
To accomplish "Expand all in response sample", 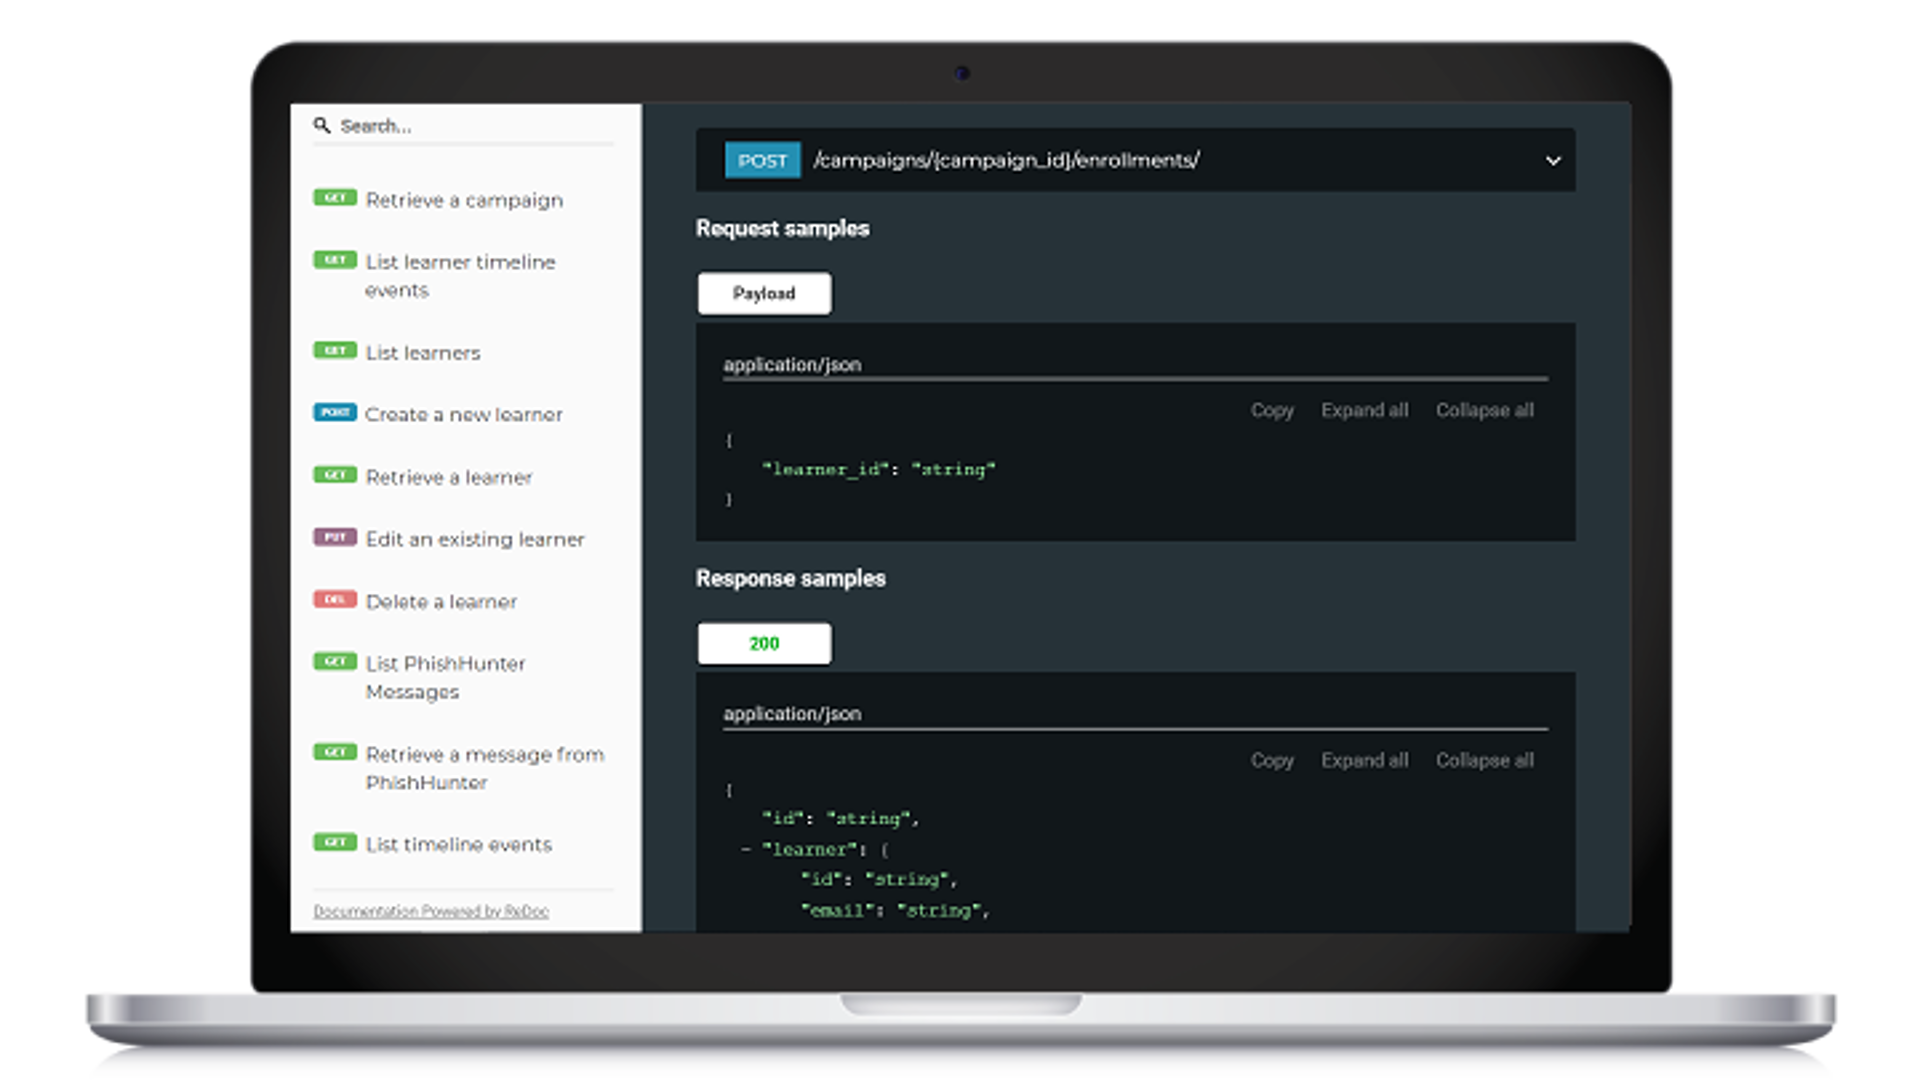I will click(x=1364, y=760).
